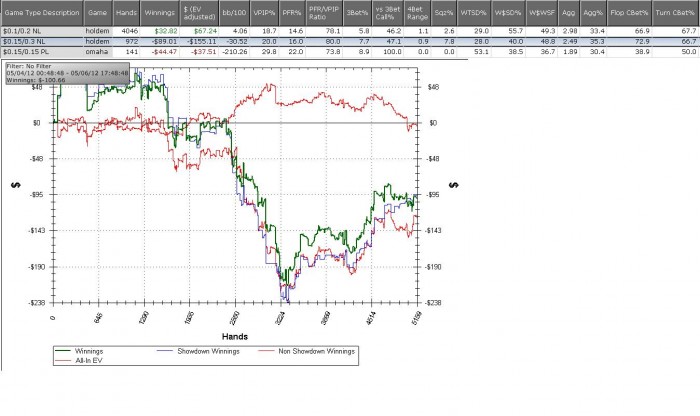
Task: Click the Filter: No Filter info box
Action: [x=67, y=73]
